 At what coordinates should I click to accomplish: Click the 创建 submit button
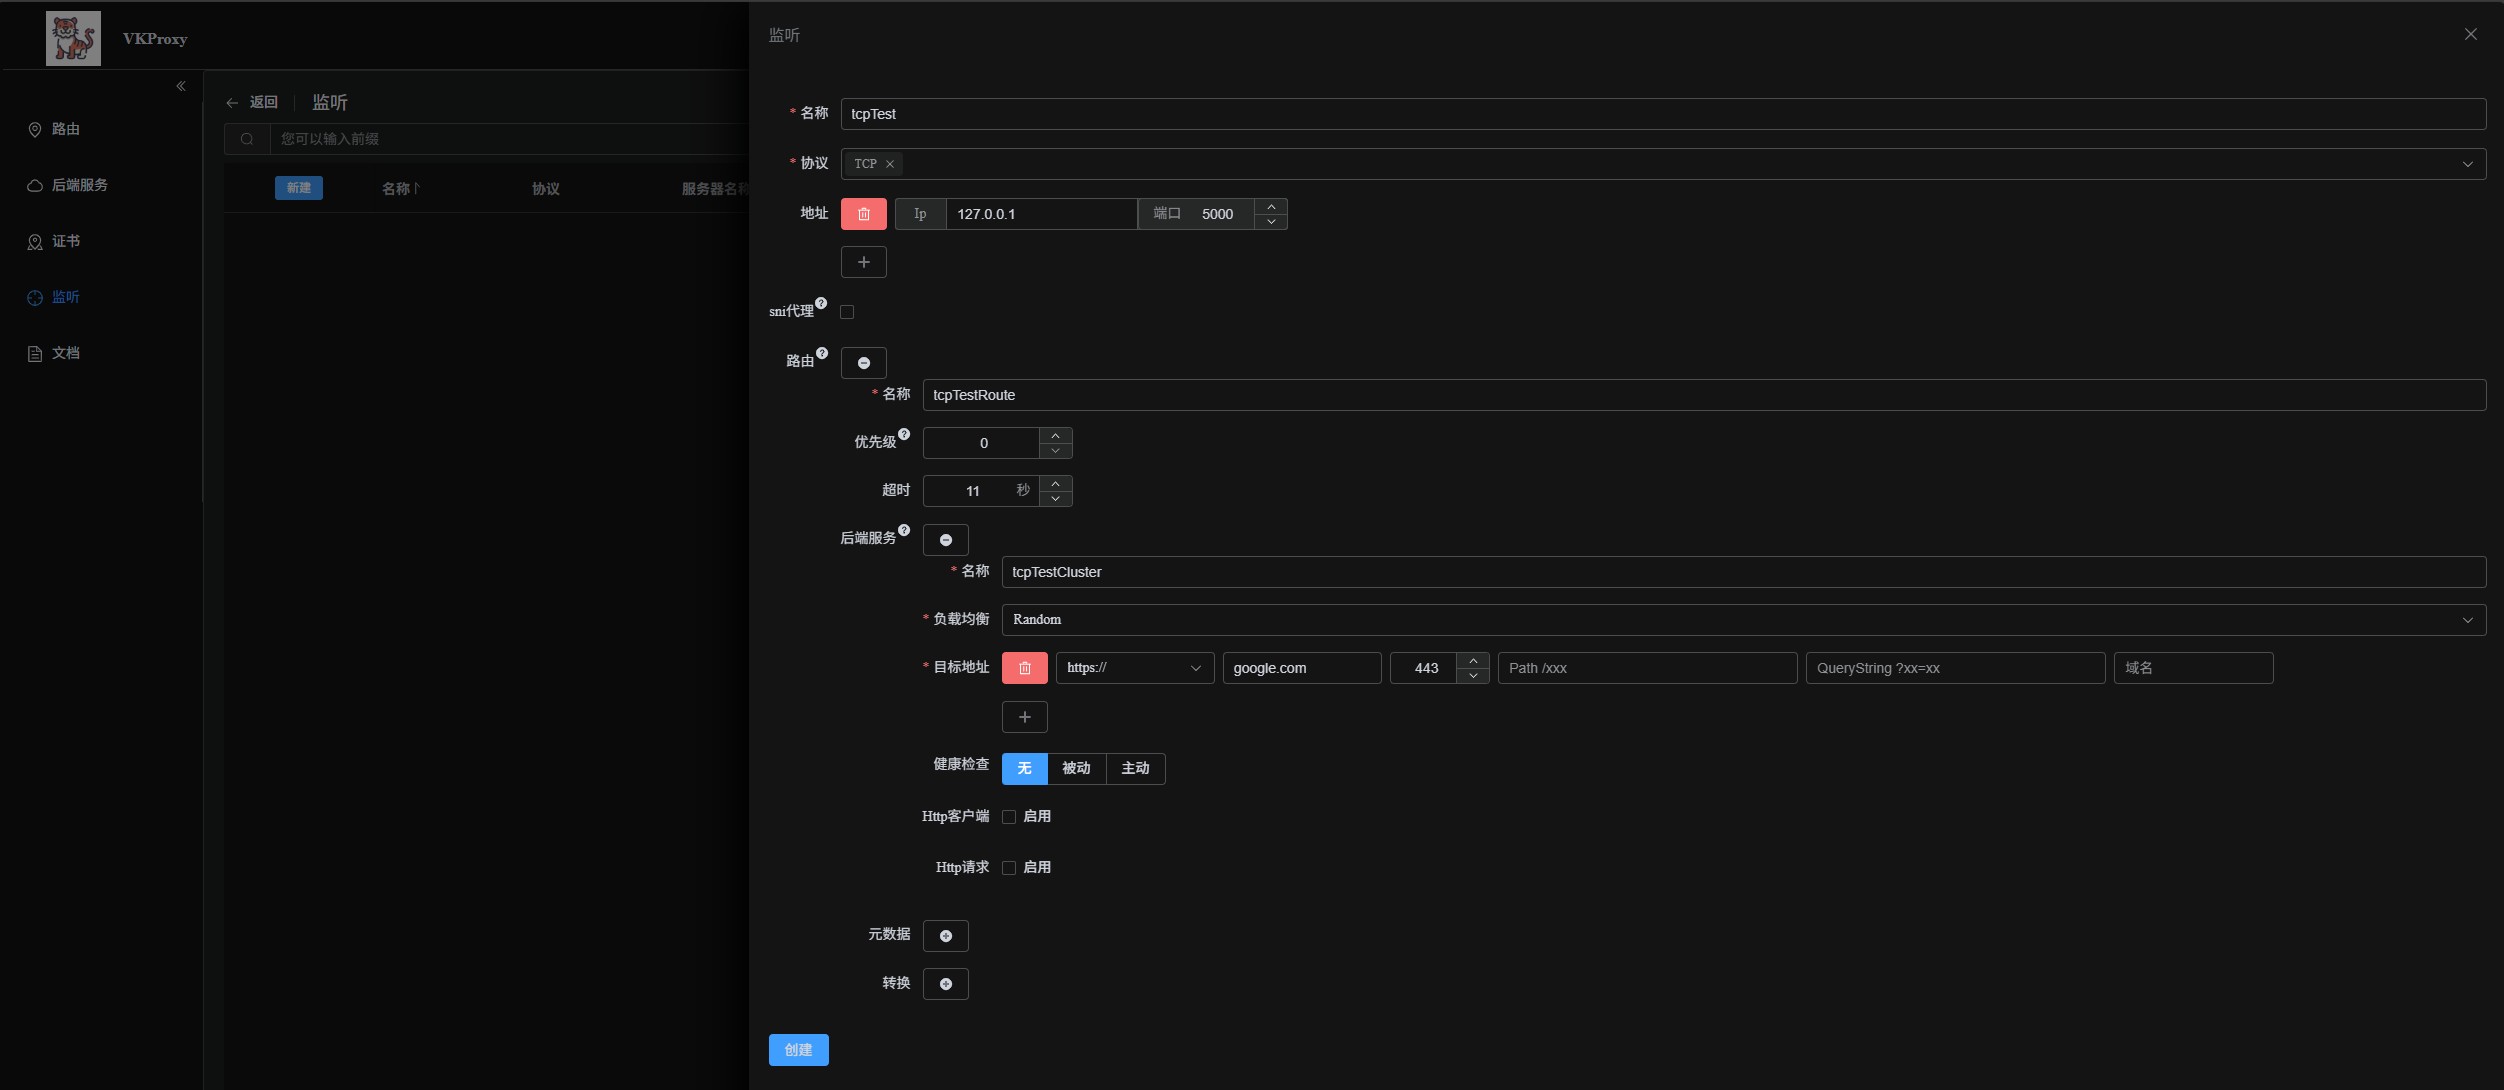[799, 1050]
